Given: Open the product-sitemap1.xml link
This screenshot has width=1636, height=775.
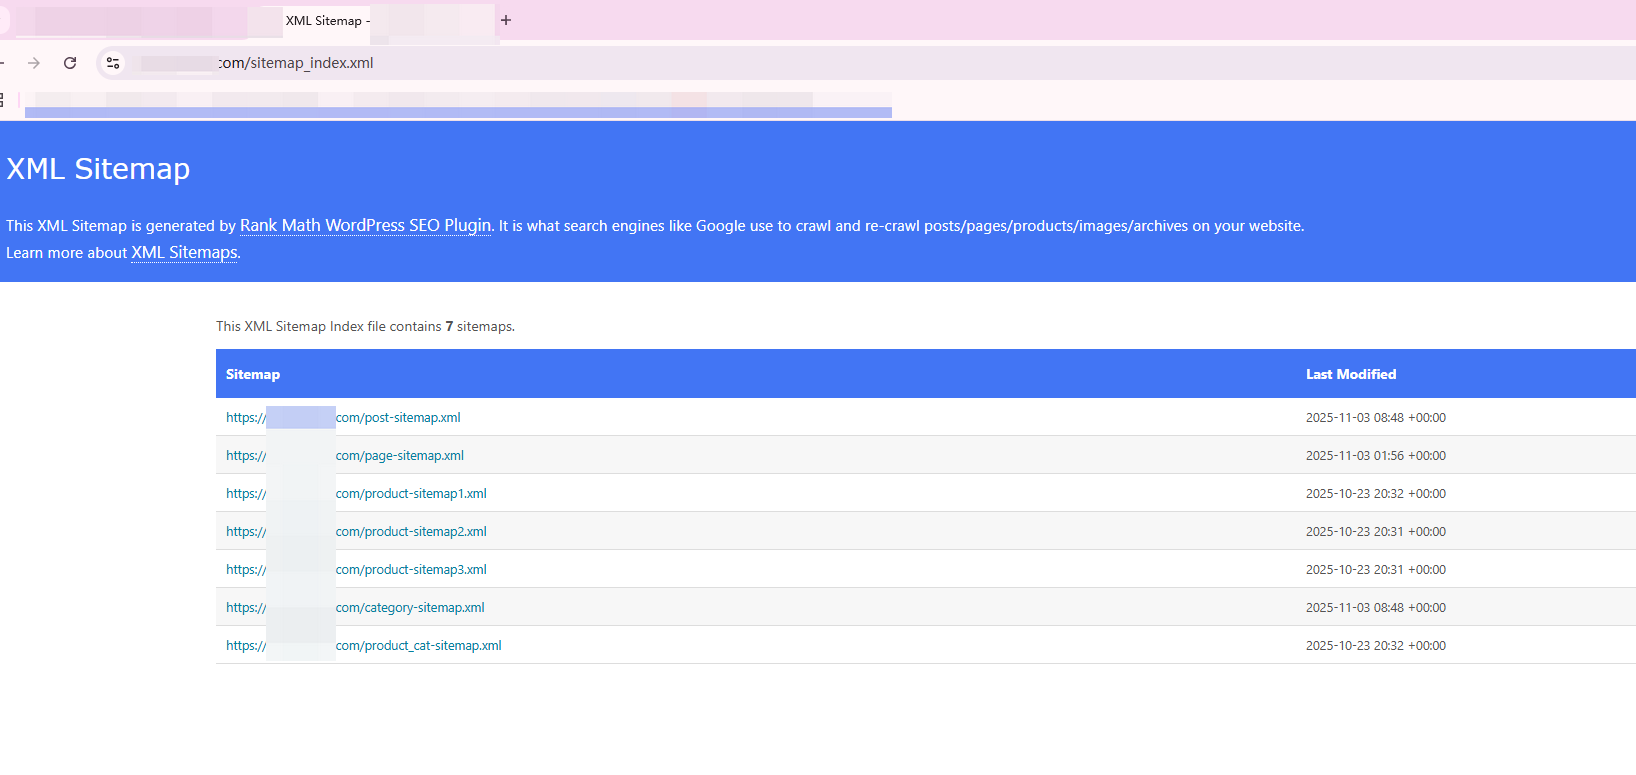Looking at the screenshot, I should tap(411, 494).
